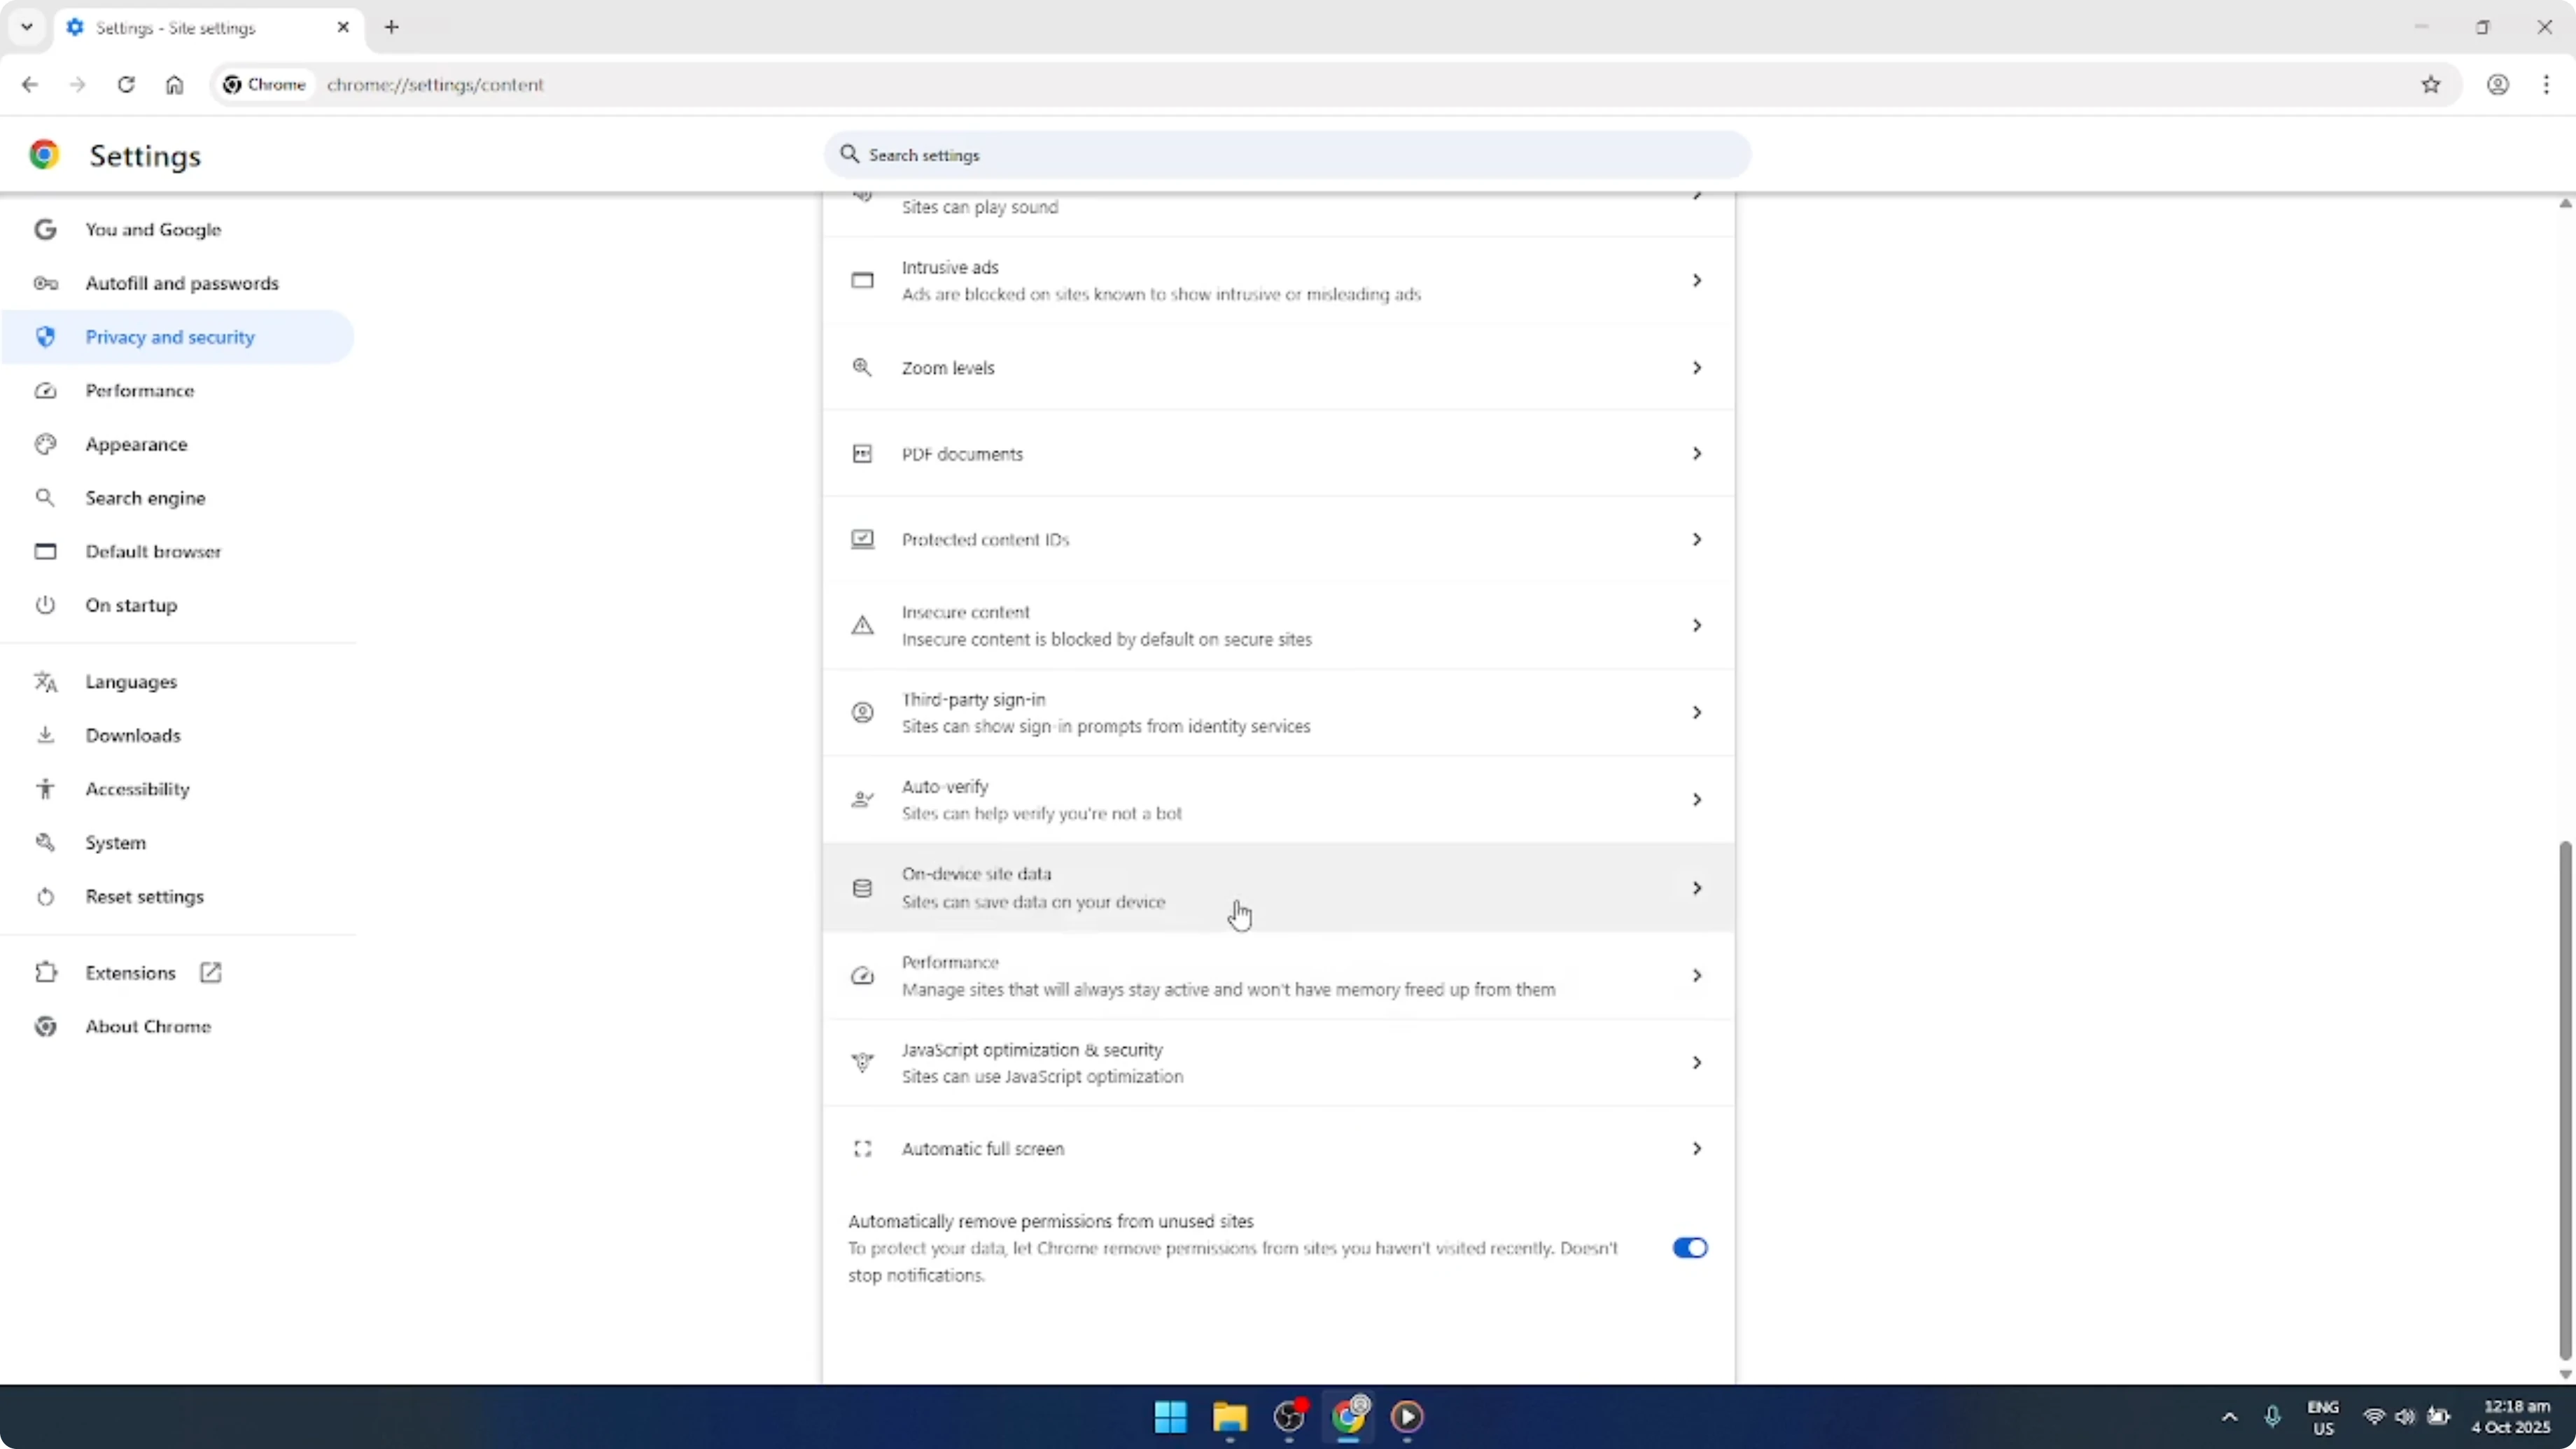This screenshot has height=1449, width=2576.
Task: Open the tab search dropdown
Action: (x=26, y=27)
